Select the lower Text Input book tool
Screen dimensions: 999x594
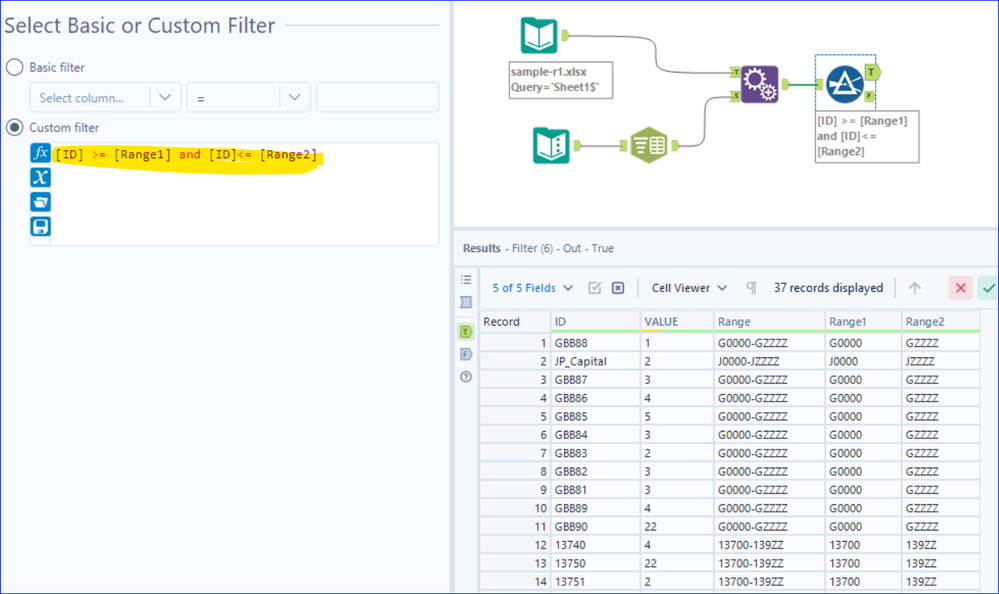tap(551, 145)
